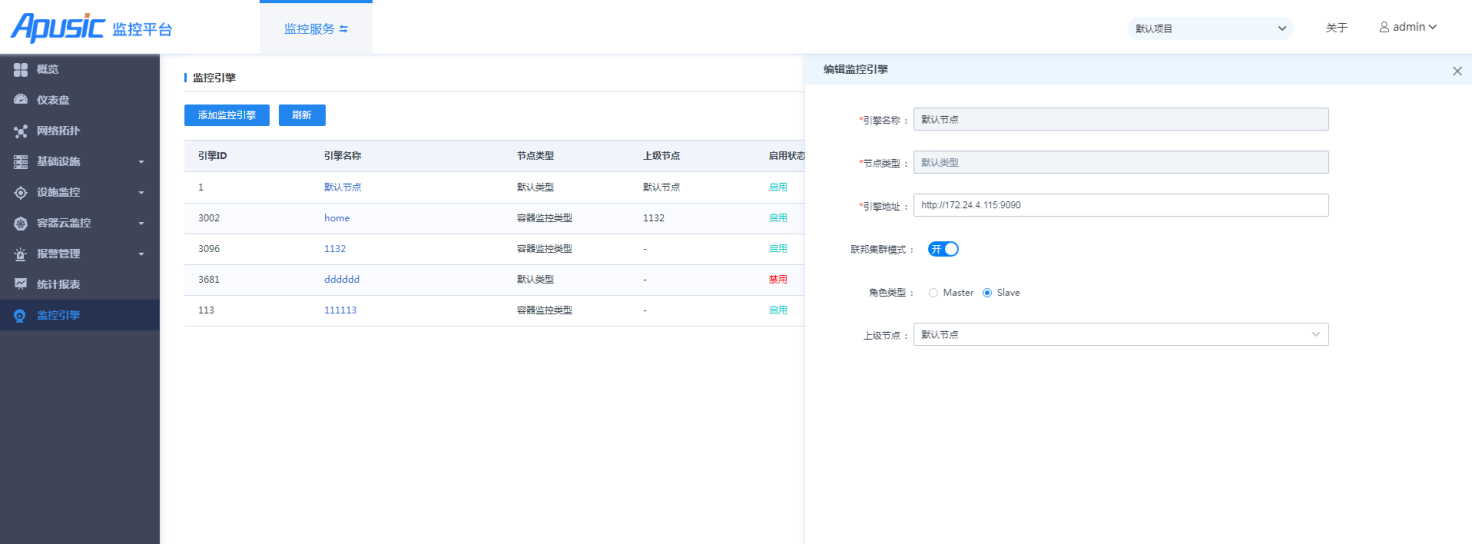This screenshot has height=544, width=1472.
Task: Open the 上级节点 dropdown
Action: (1121, 335)
